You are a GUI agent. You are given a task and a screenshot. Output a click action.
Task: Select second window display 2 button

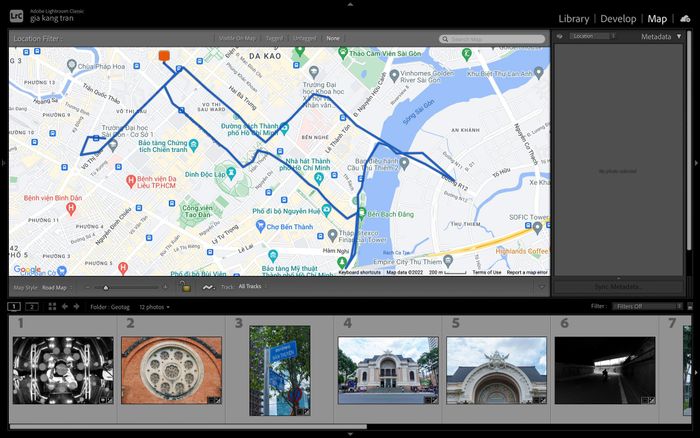tap(32, 306)
